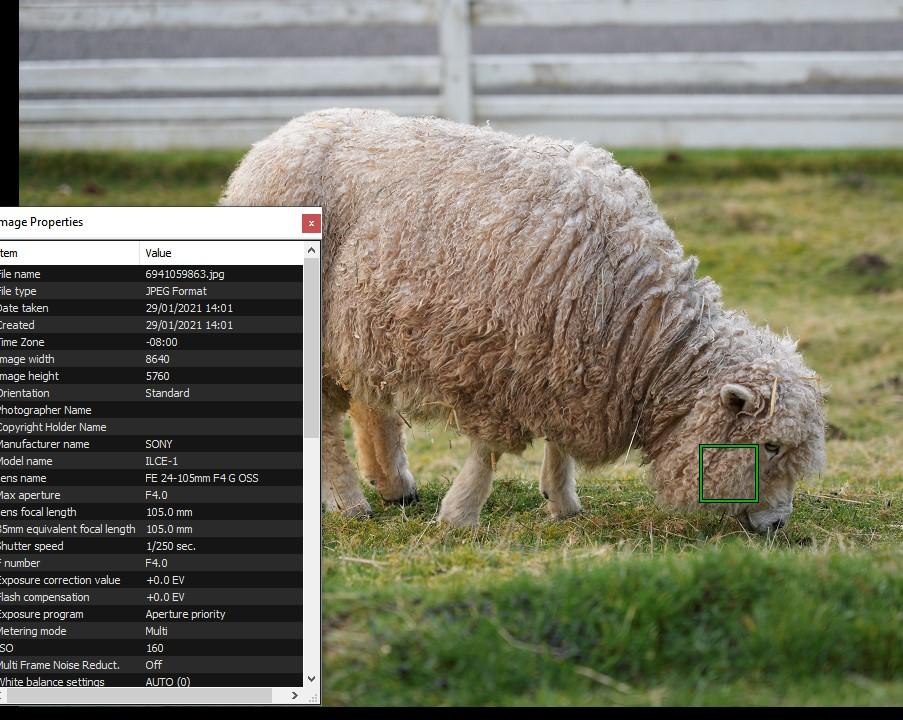Click the horizontal scrollbar thumb
Screen dimensions: 903x720
[136, 695]
